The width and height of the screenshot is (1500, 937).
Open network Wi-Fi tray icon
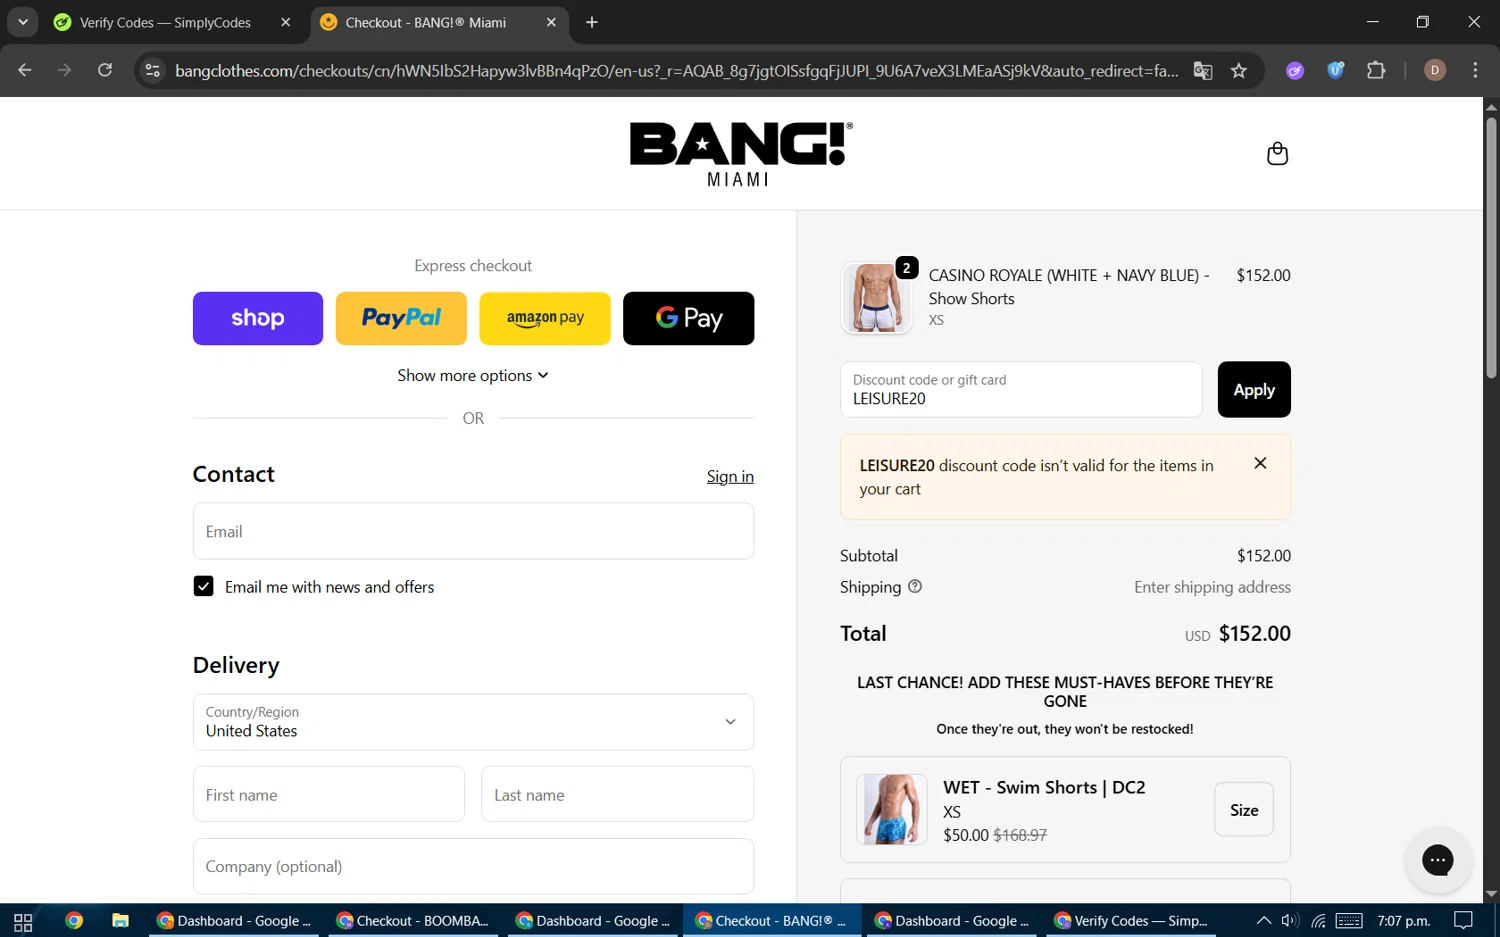tap(1318, 921)
